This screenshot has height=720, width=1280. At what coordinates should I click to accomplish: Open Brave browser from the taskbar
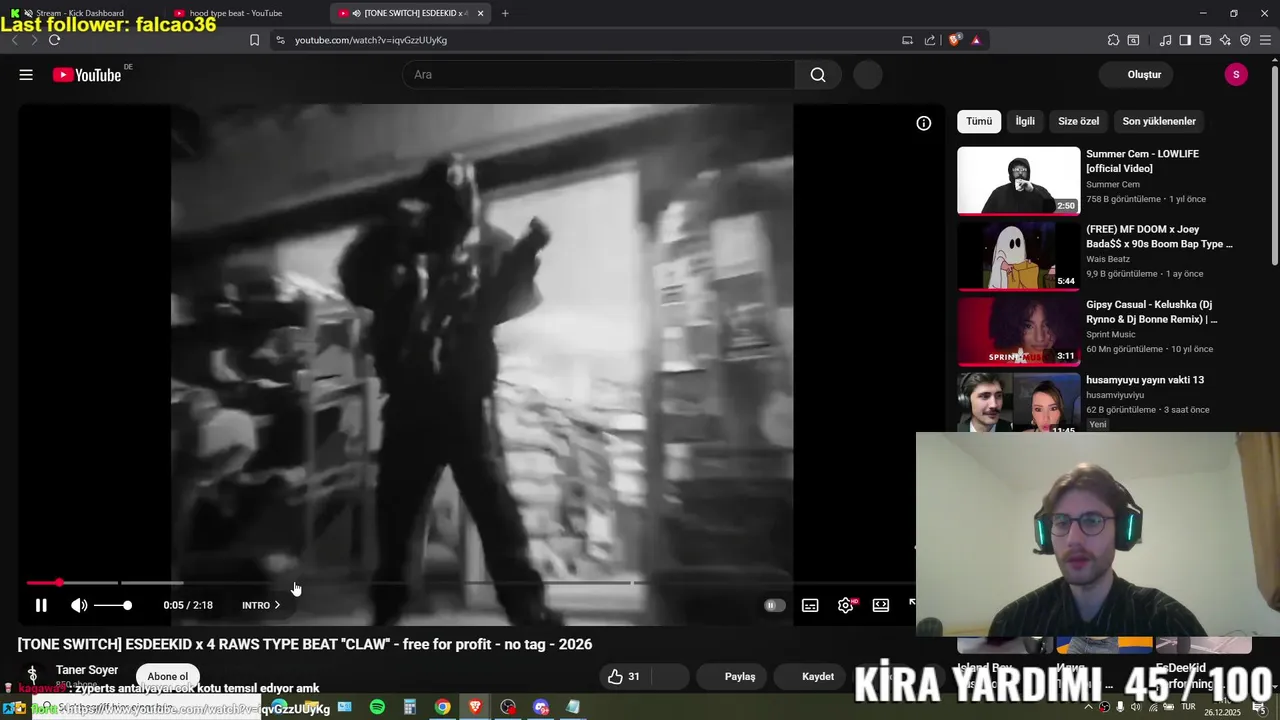tap(475, 707)
